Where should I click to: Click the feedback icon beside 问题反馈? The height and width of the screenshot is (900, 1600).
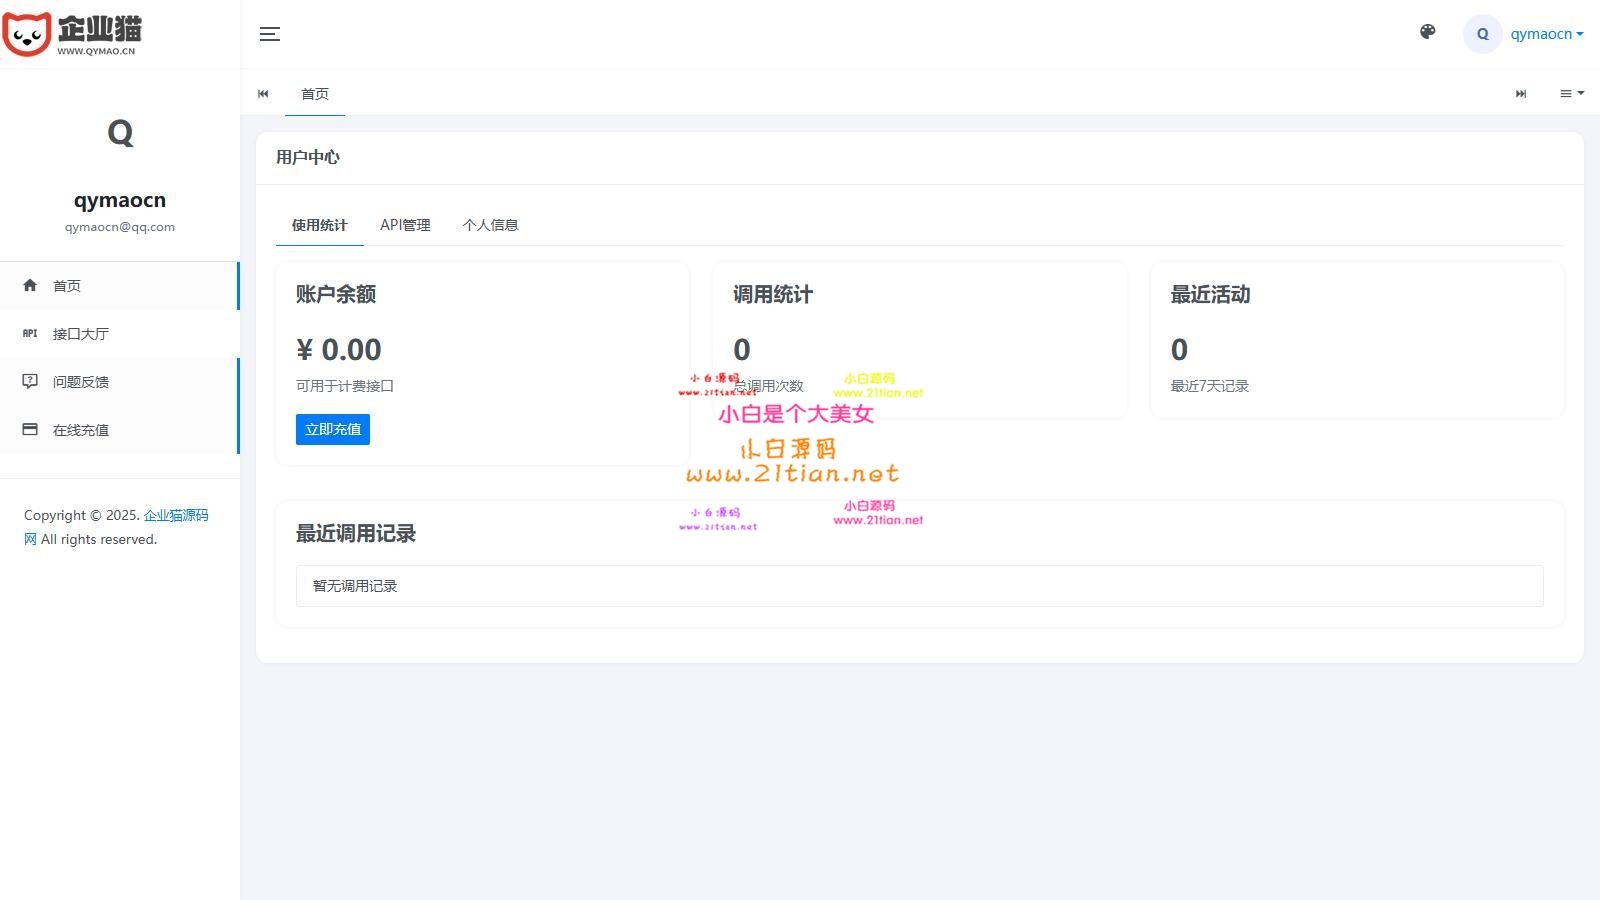pos(30,381)
